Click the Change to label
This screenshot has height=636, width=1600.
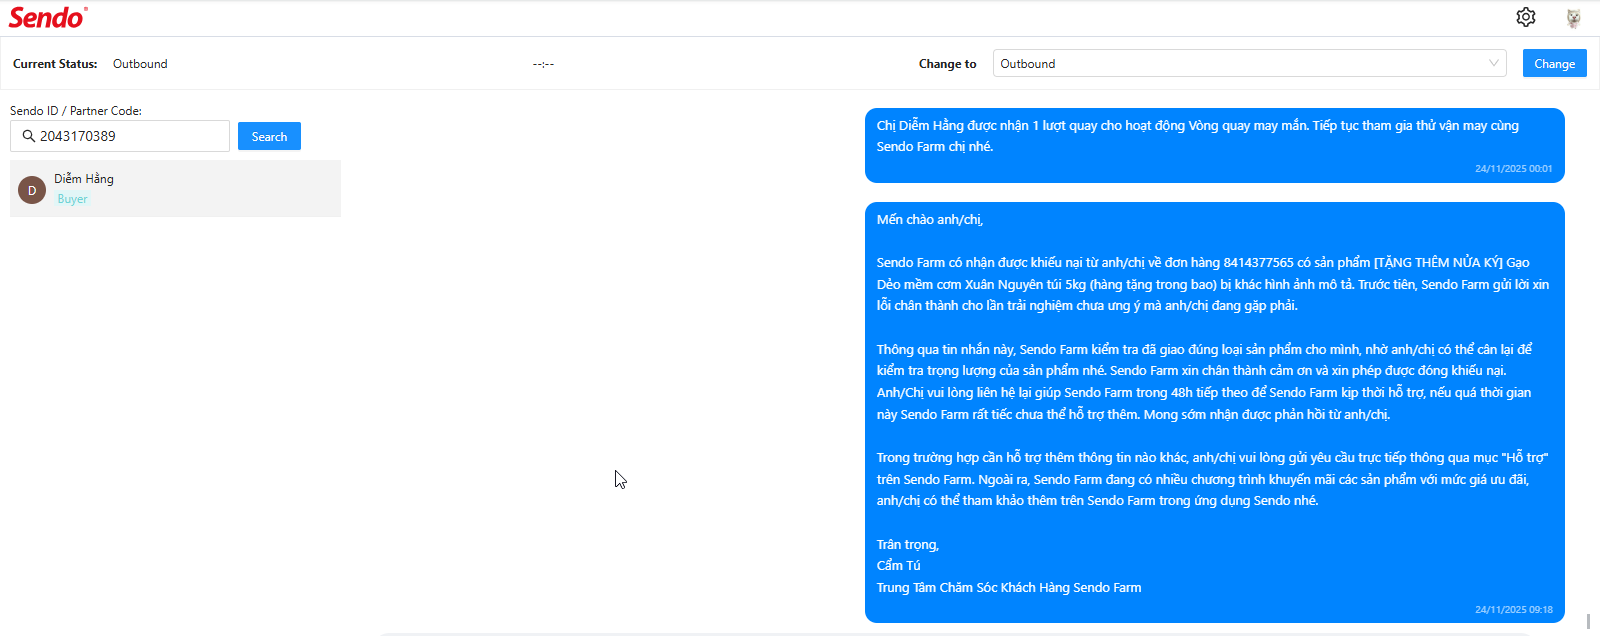[947, 64]
